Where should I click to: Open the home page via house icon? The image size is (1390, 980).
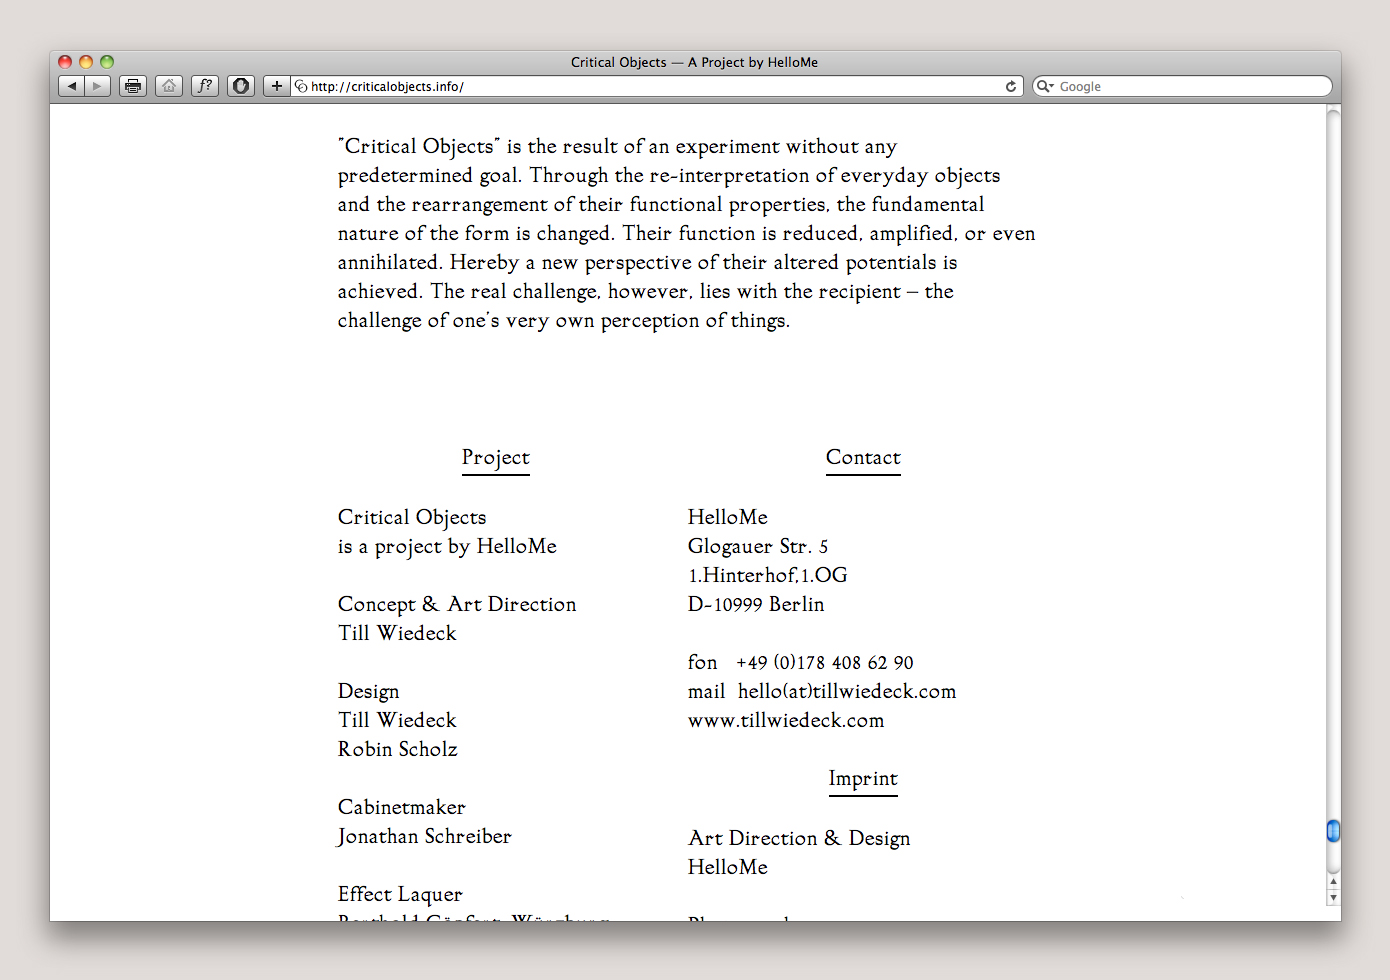click(169, 86)
